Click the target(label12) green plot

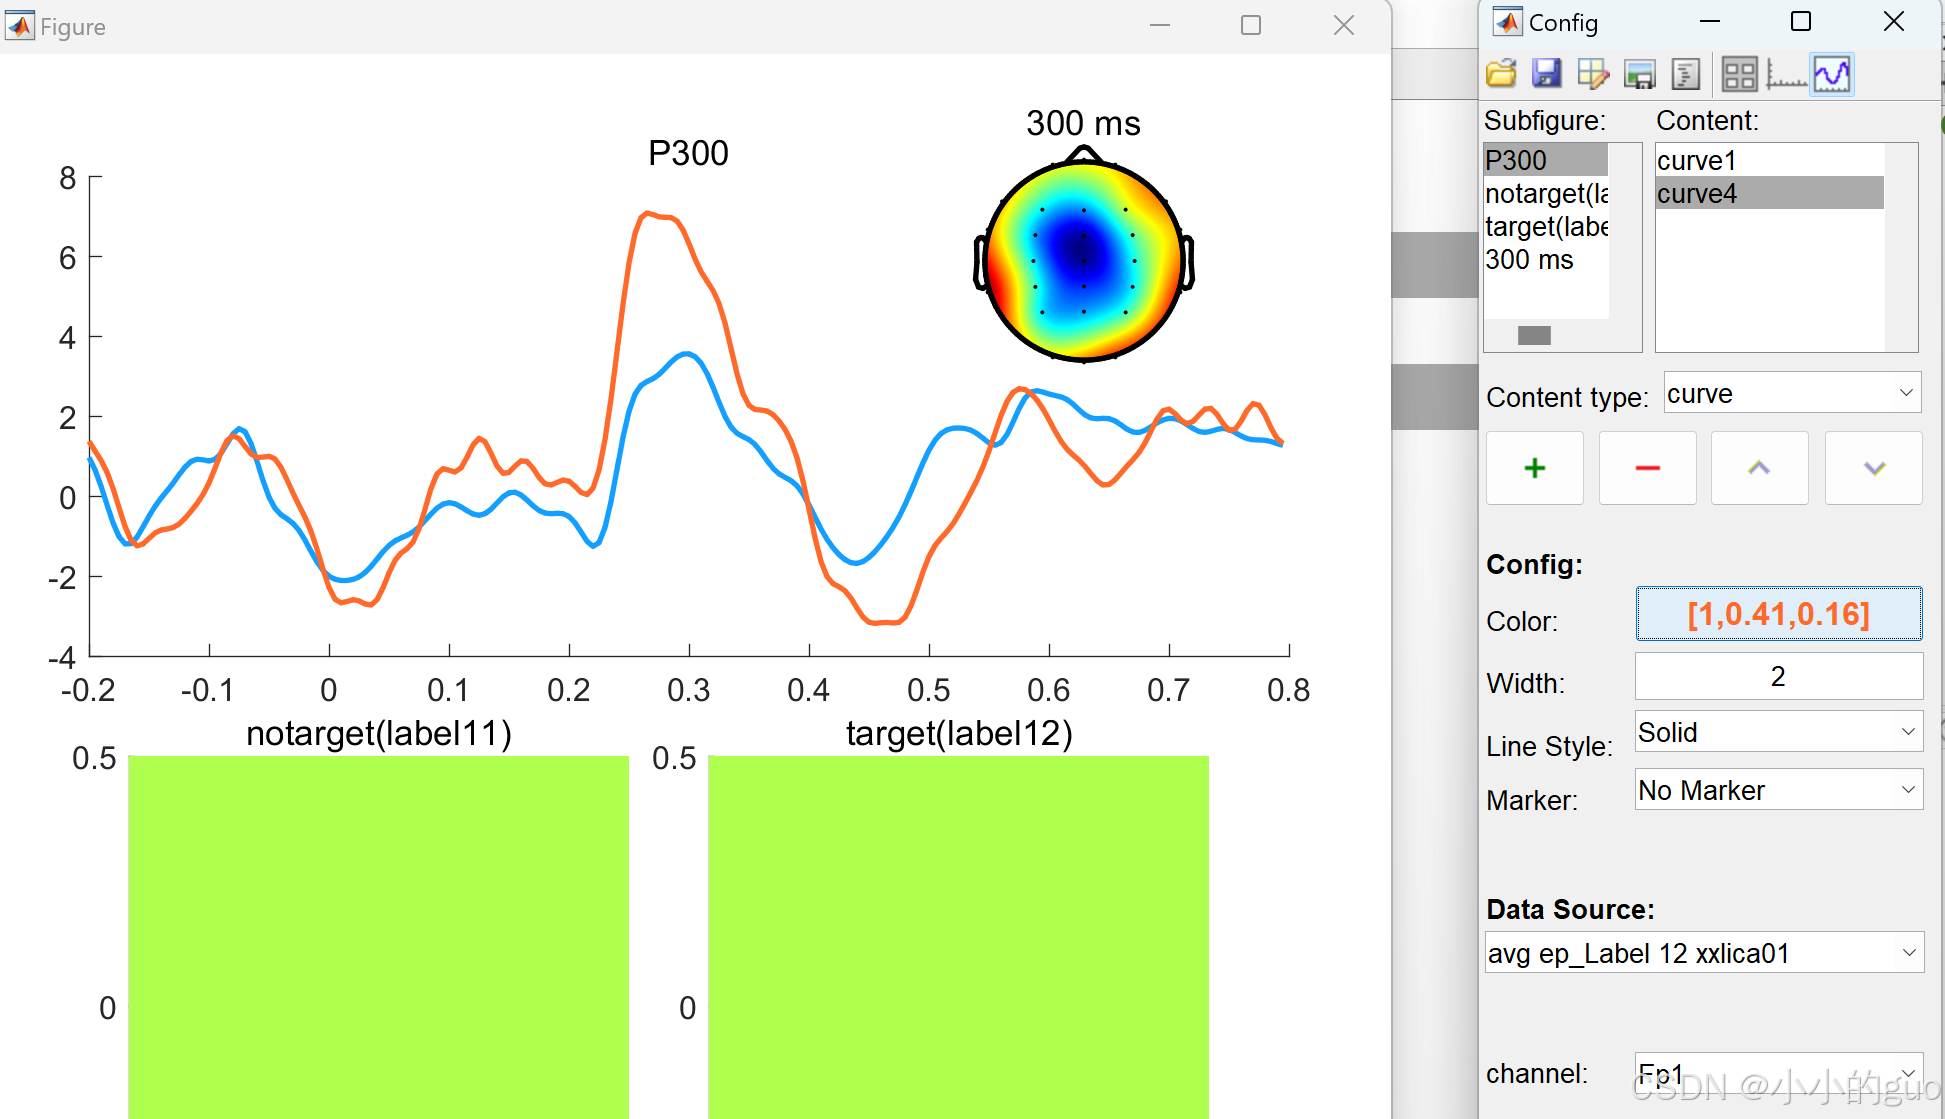coord(959,937)
